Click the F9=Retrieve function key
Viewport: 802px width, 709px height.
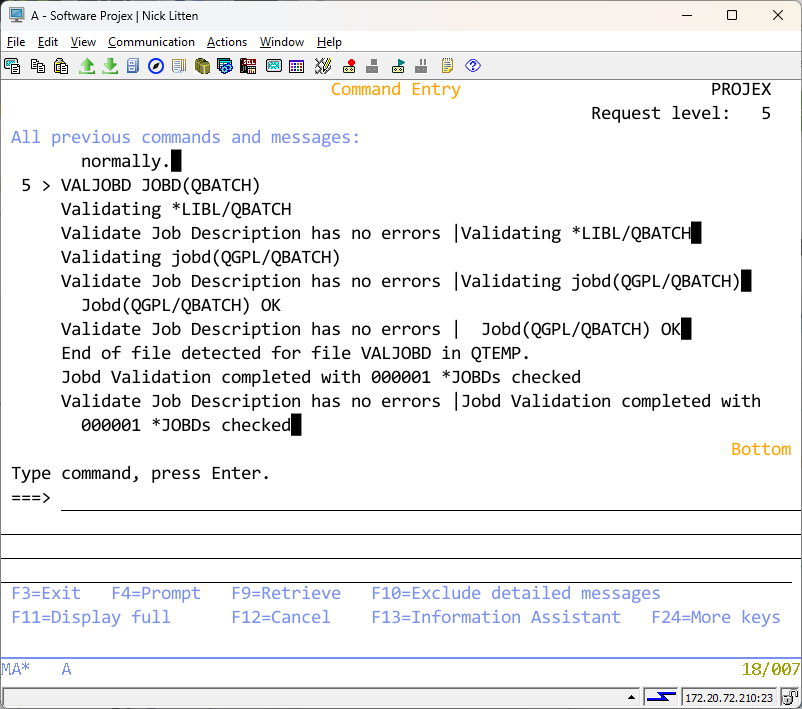[x=286, y=593]
